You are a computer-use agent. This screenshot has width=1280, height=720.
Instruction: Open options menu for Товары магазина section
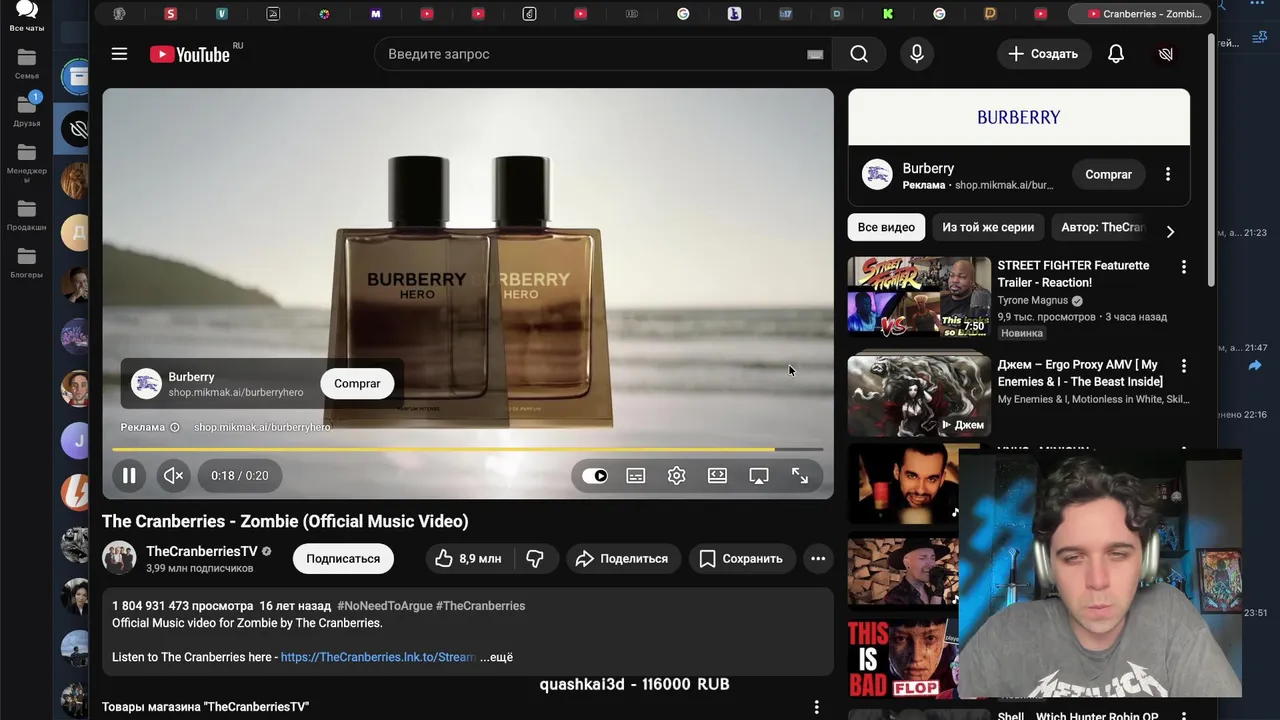click(816, 707)
